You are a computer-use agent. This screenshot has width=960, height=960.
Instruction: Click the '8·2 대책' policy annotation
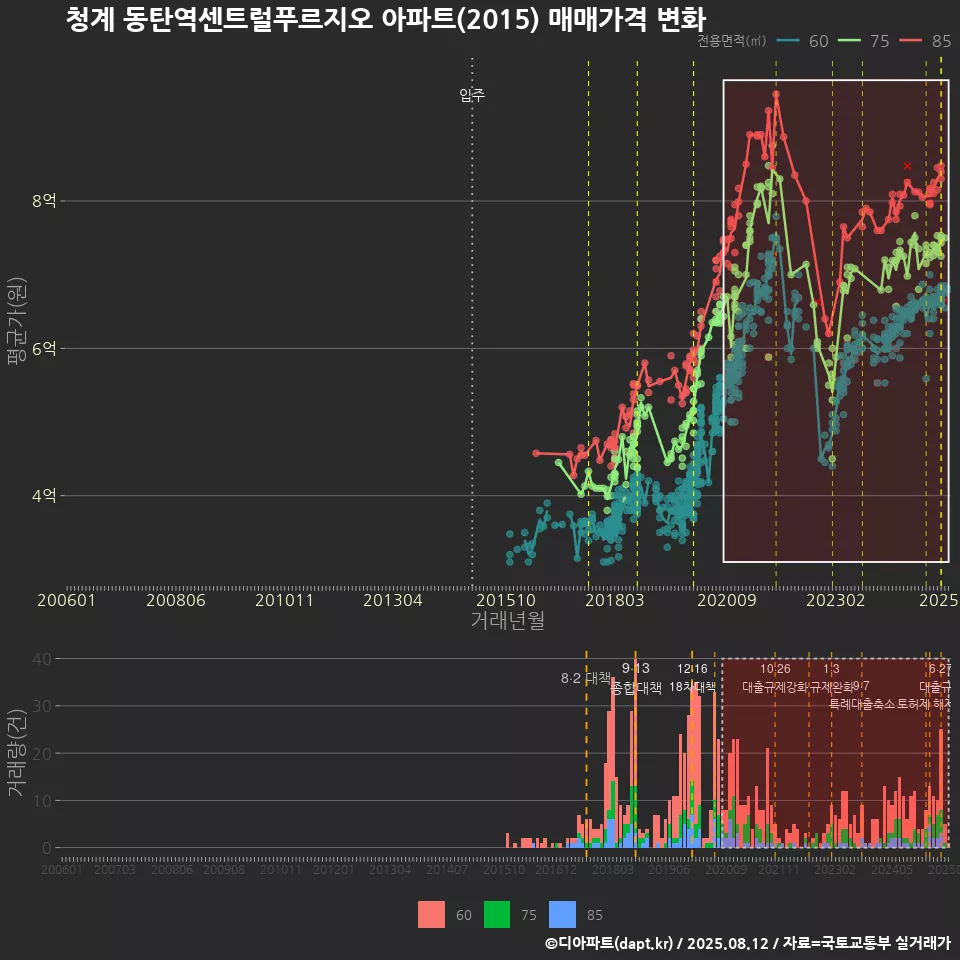coord(586,678)
